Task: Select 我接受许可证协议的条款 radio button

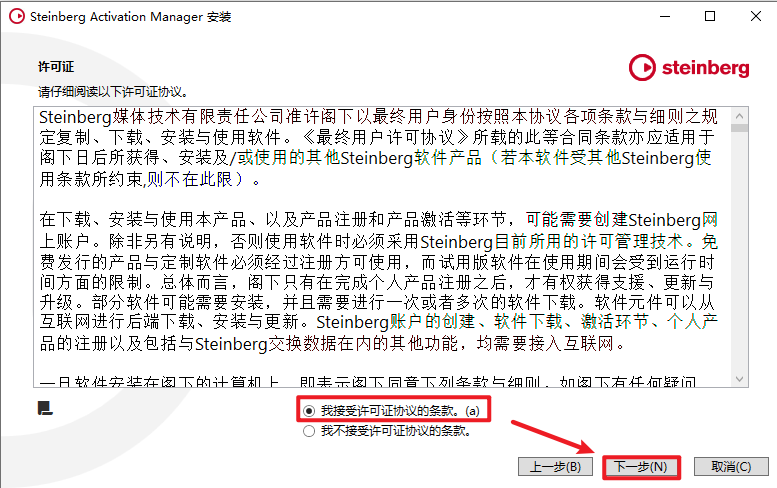Action: pyautogui.click(x=309, y=411)
